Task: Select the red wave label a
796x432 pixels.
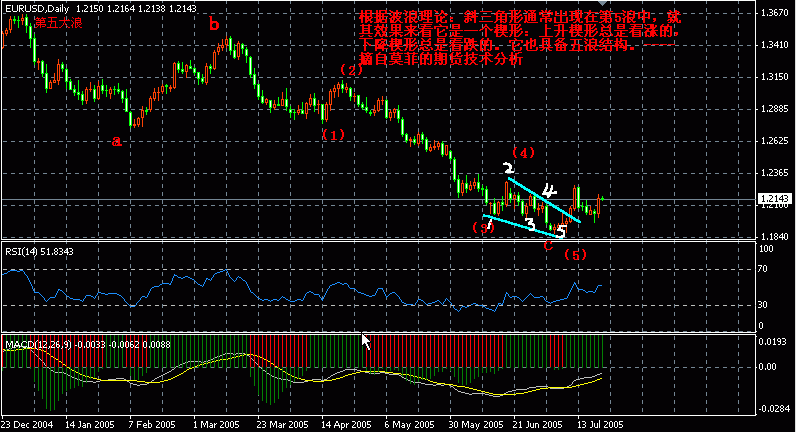Action: (x=117, y=141)
